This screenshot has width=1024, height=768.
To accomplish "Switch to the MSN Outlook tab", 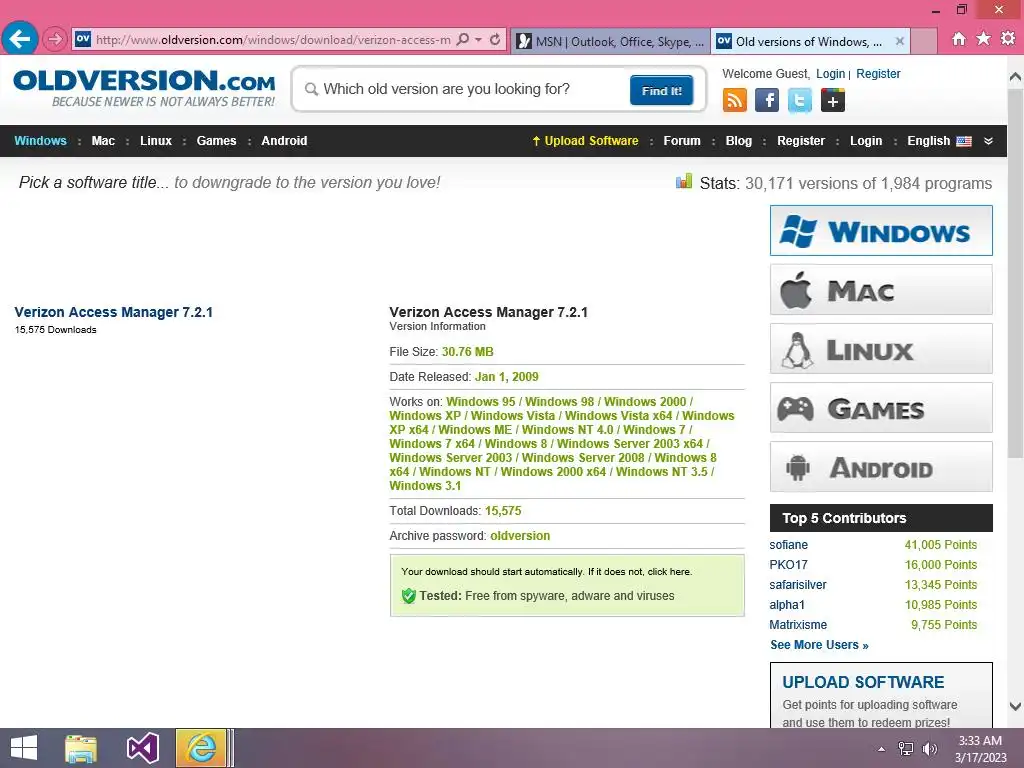I will pos(610,41).
